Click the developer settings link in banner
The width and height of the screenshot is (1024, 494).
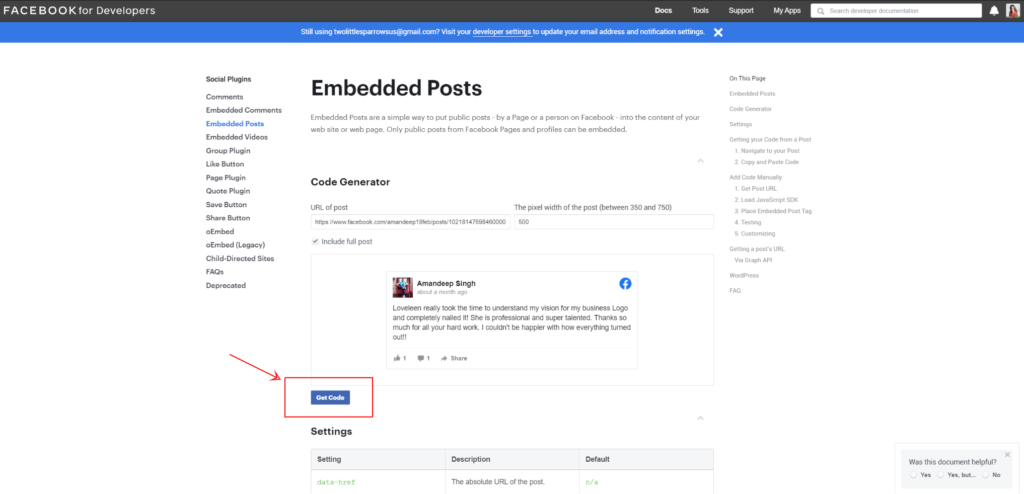click(x=502, y=32)
